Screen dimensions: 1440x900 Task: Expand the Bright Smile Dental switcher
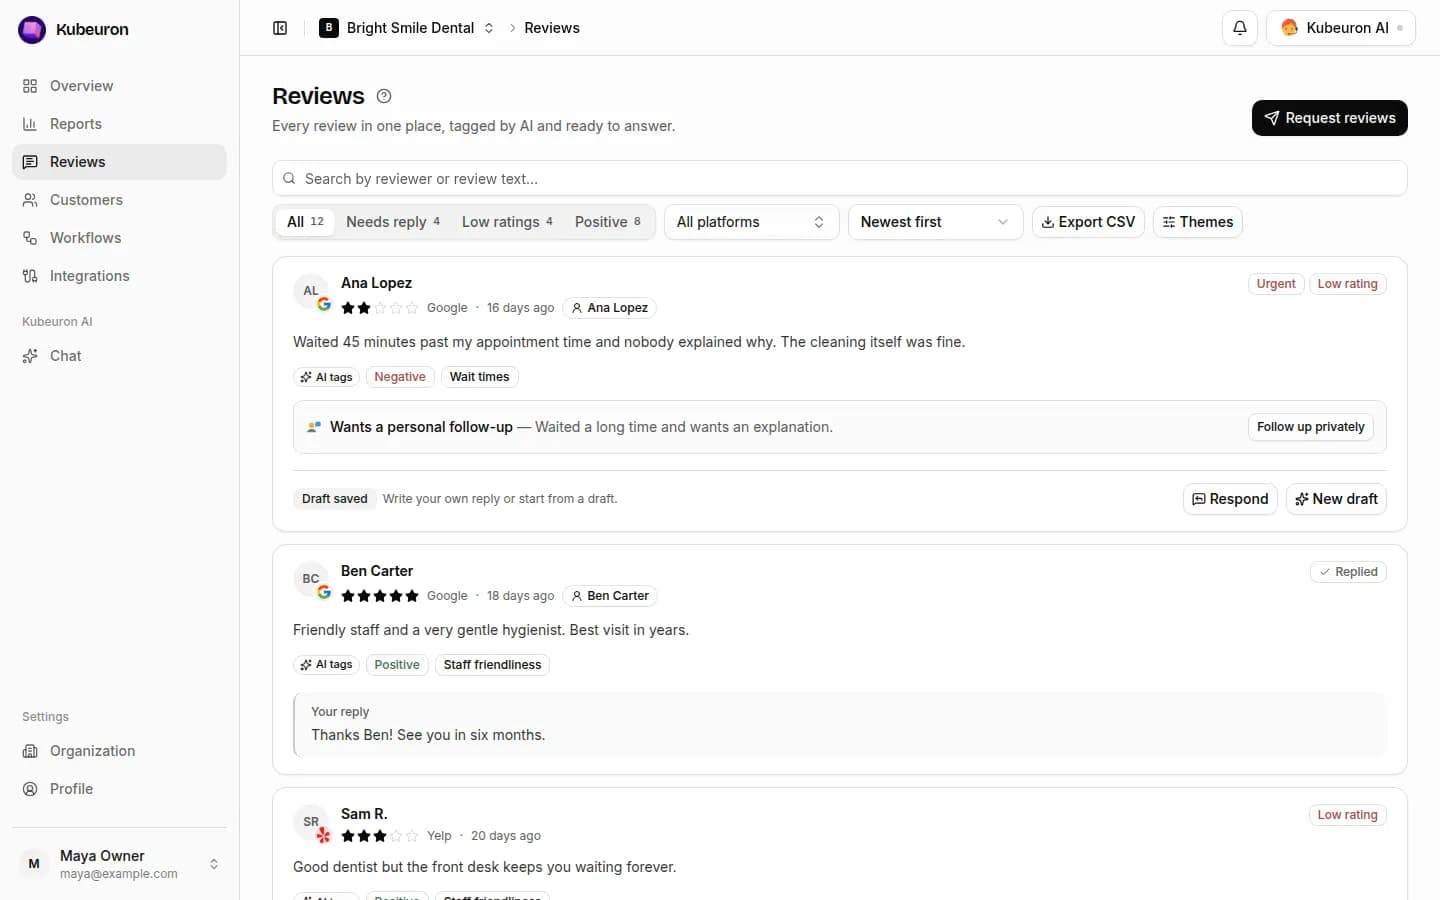click(407, 28)
